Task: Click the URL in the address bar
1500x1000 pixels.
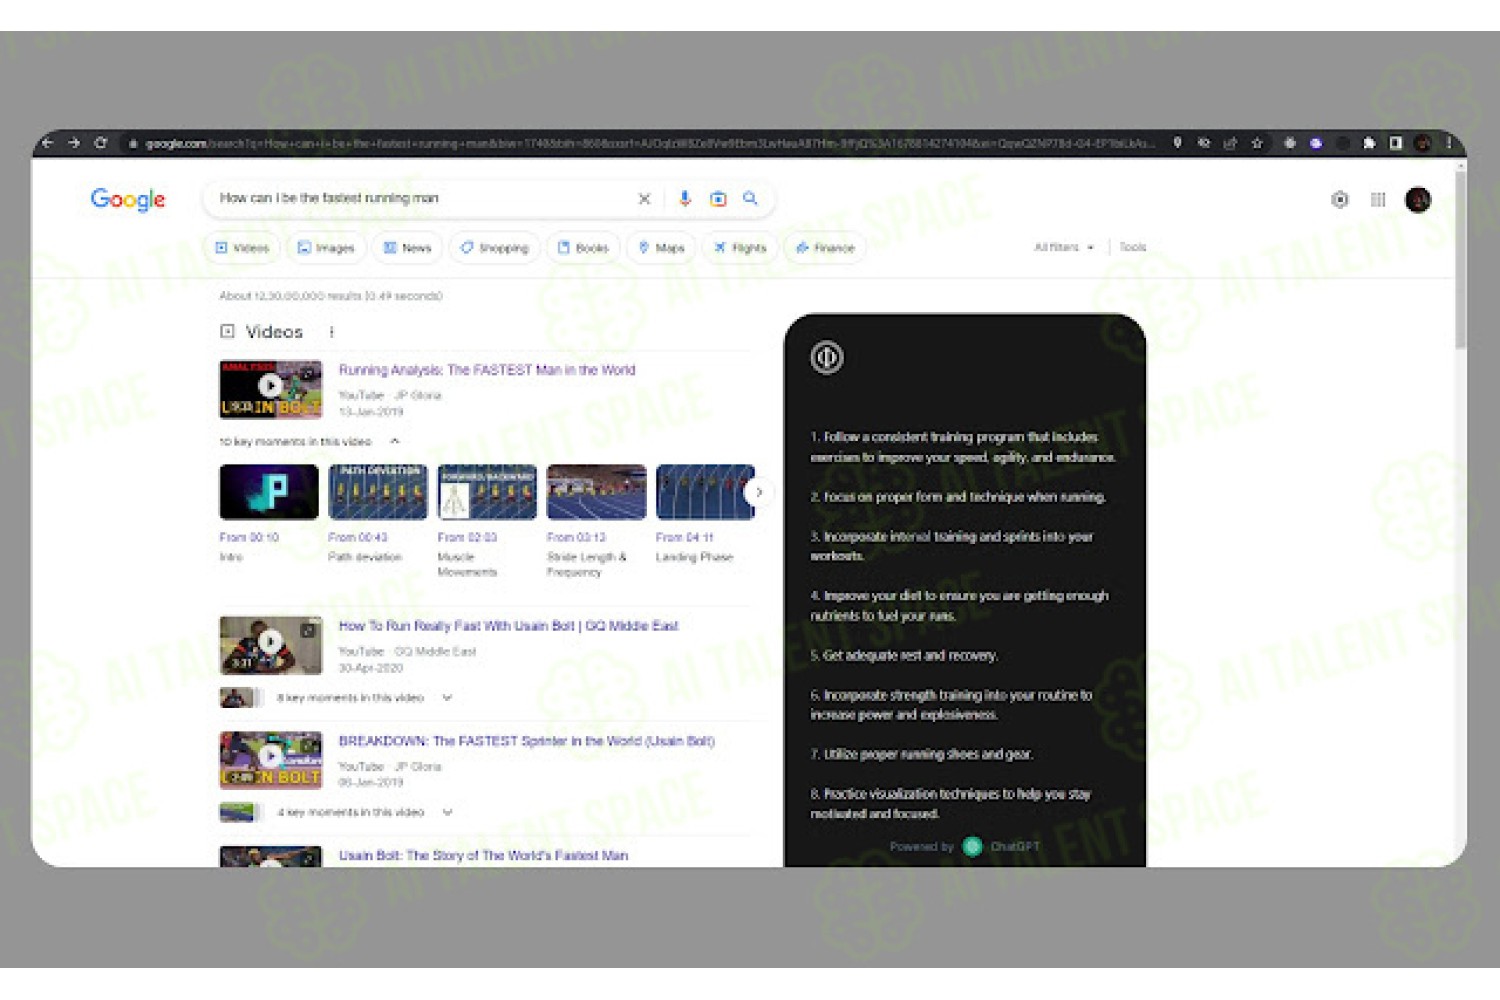Action: tap(650, 143)
